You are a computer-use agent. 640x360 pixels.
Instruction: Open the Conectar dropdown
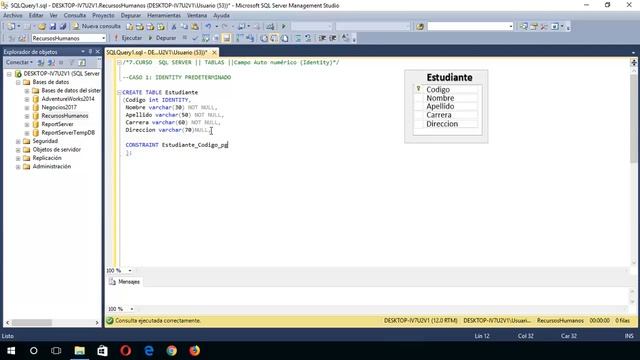pyautogui.click(x=19, y=62)
